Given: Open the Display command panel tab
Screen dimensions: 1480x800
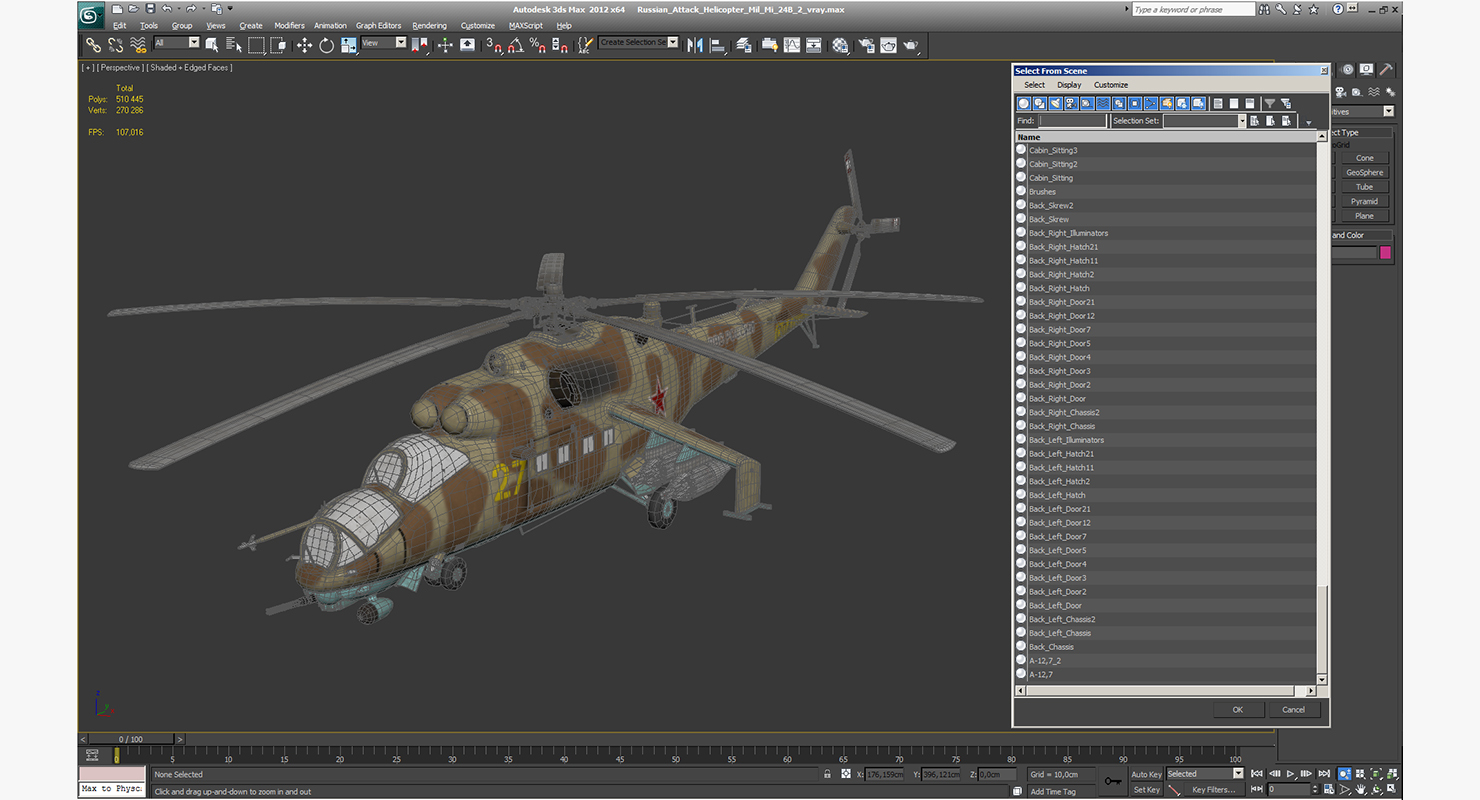Looking at the screenshot, I should click(1367, 70).
